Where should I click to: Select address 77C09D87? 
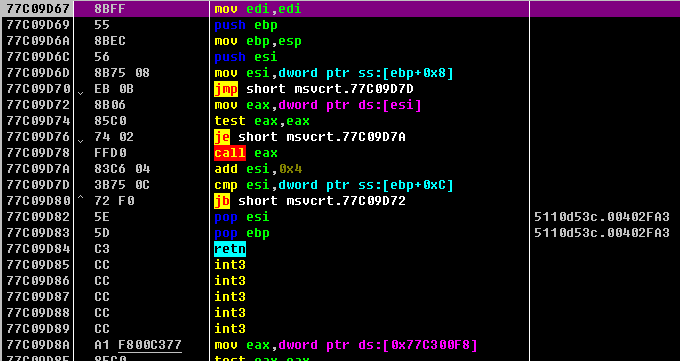[x=38, y=298]
